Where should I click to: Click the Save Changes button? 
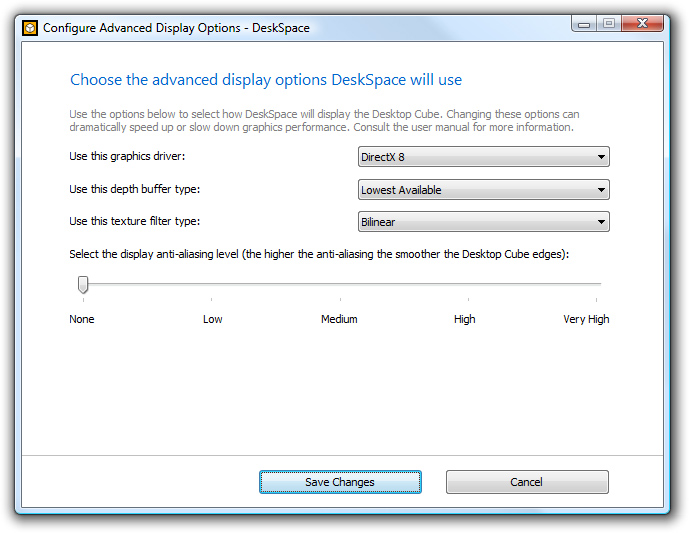pyautogui.click(x=340, y=482)
